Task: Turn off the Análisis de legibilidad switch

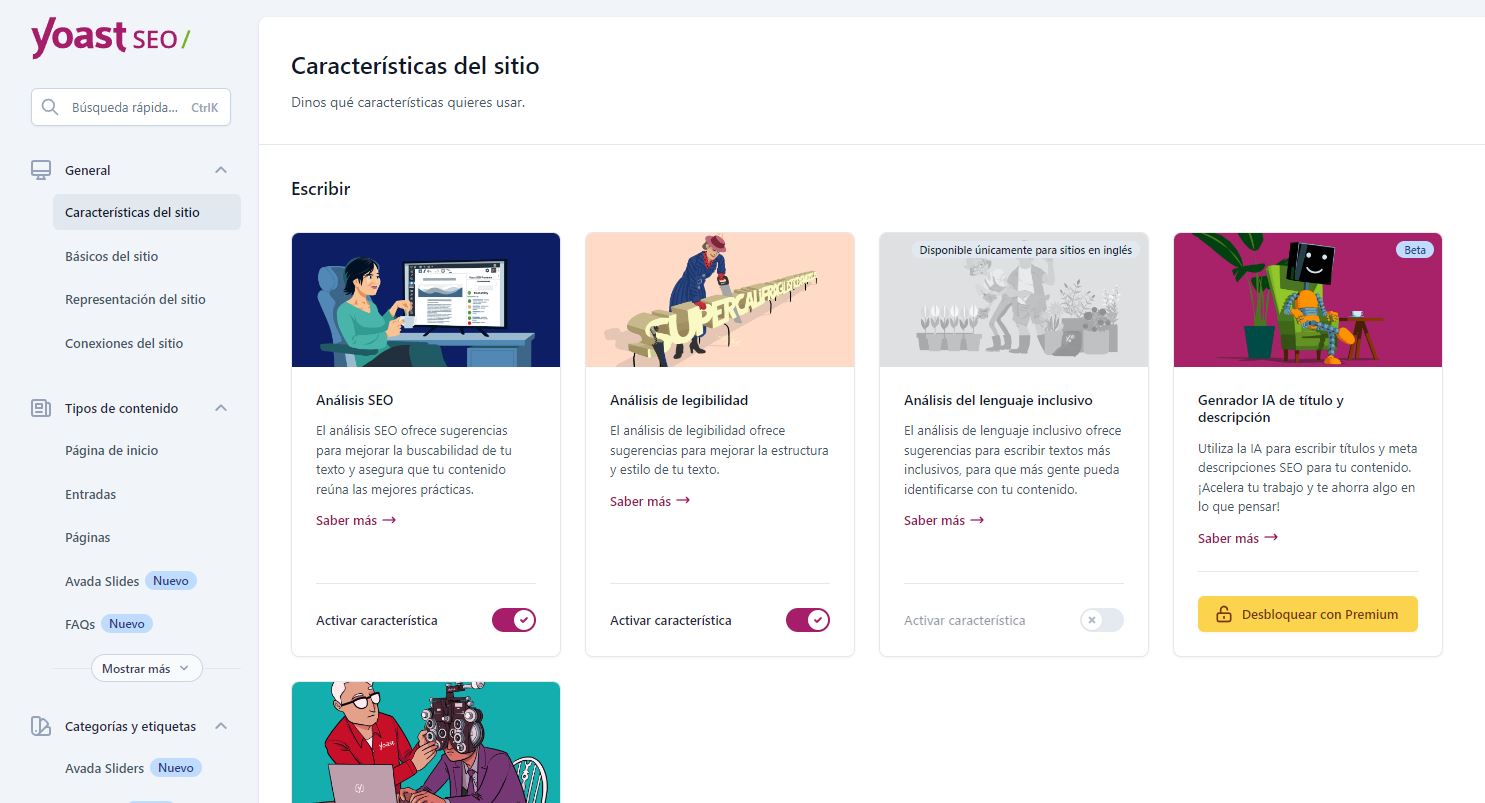Action: (x=807, y=620)
